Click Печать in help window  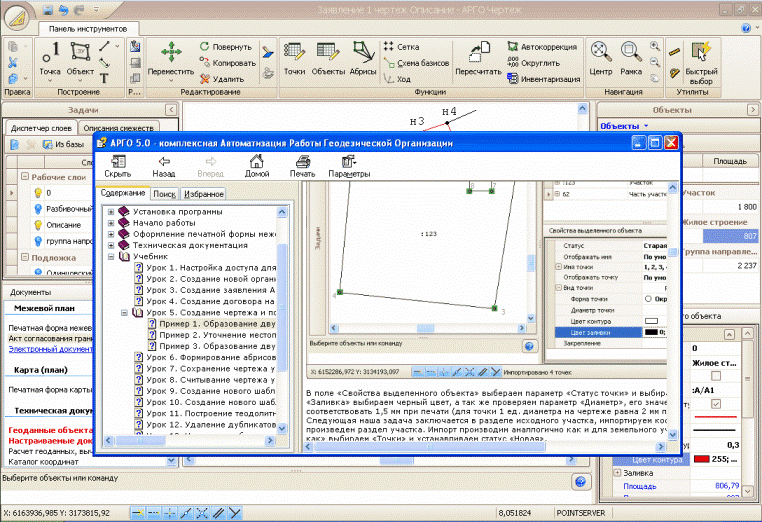[x=302, y=166]
